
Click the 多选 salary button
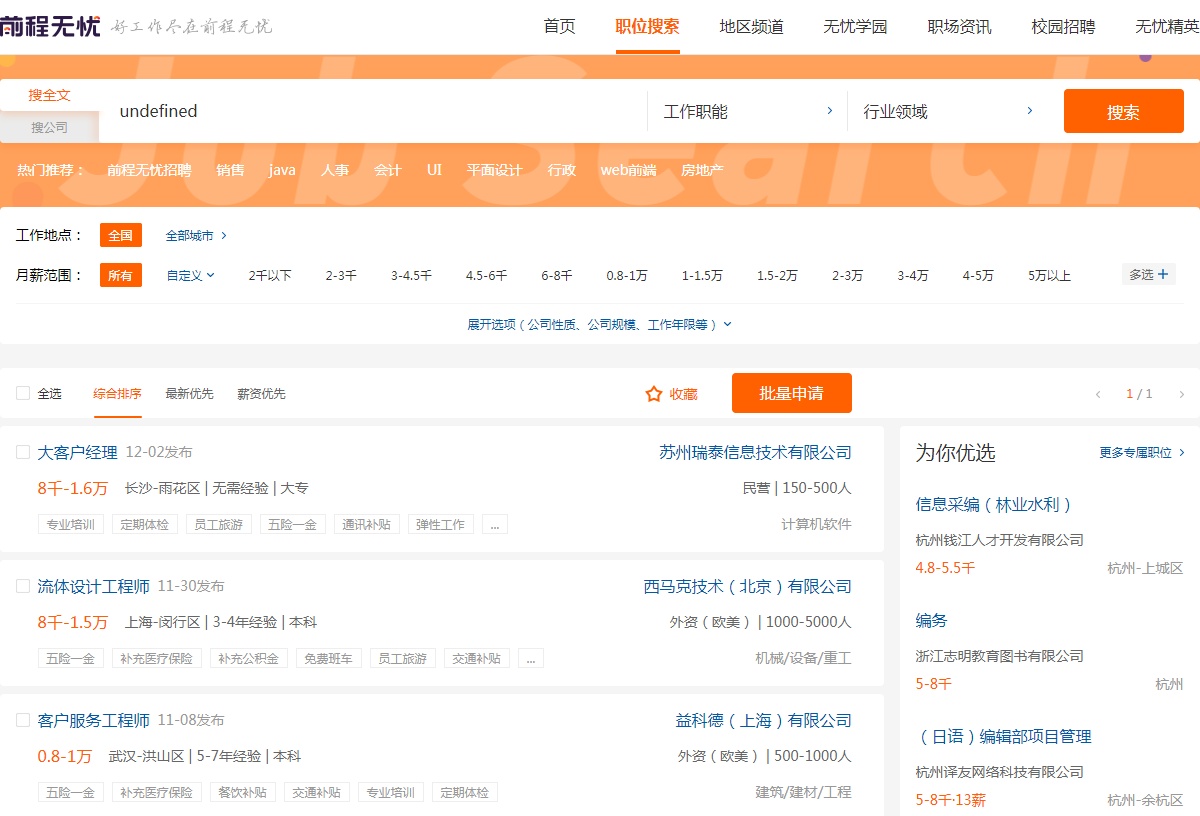[1149, 274]
